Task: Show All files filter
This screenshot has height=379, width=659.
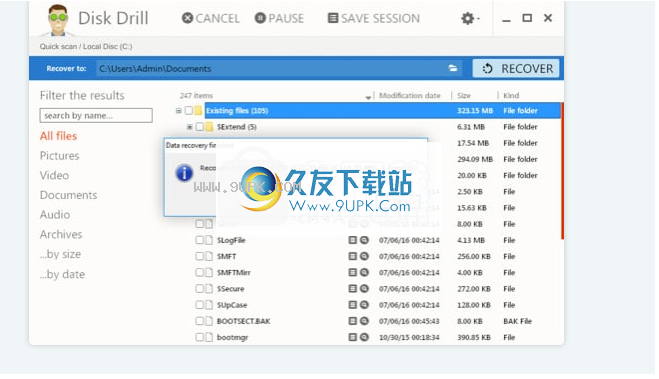Action: click(58, 136)
